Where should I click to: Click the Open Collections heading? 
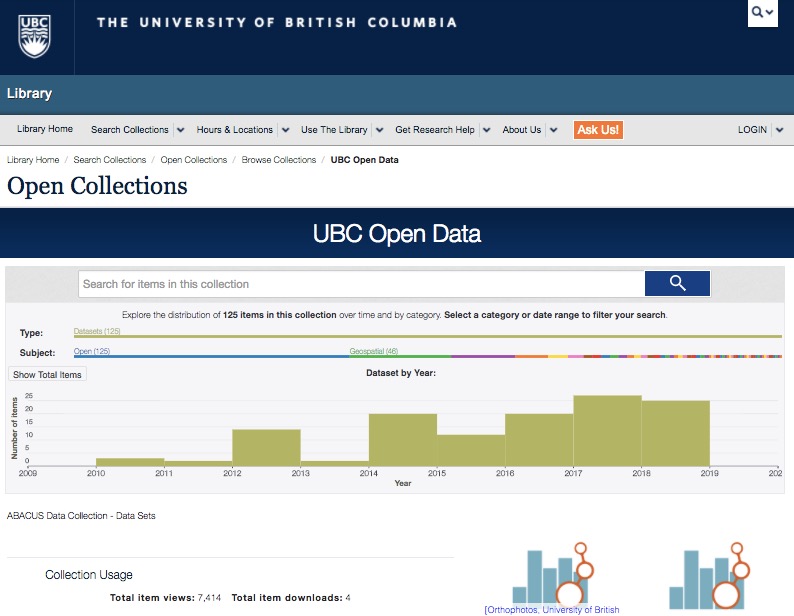(97, 186)
